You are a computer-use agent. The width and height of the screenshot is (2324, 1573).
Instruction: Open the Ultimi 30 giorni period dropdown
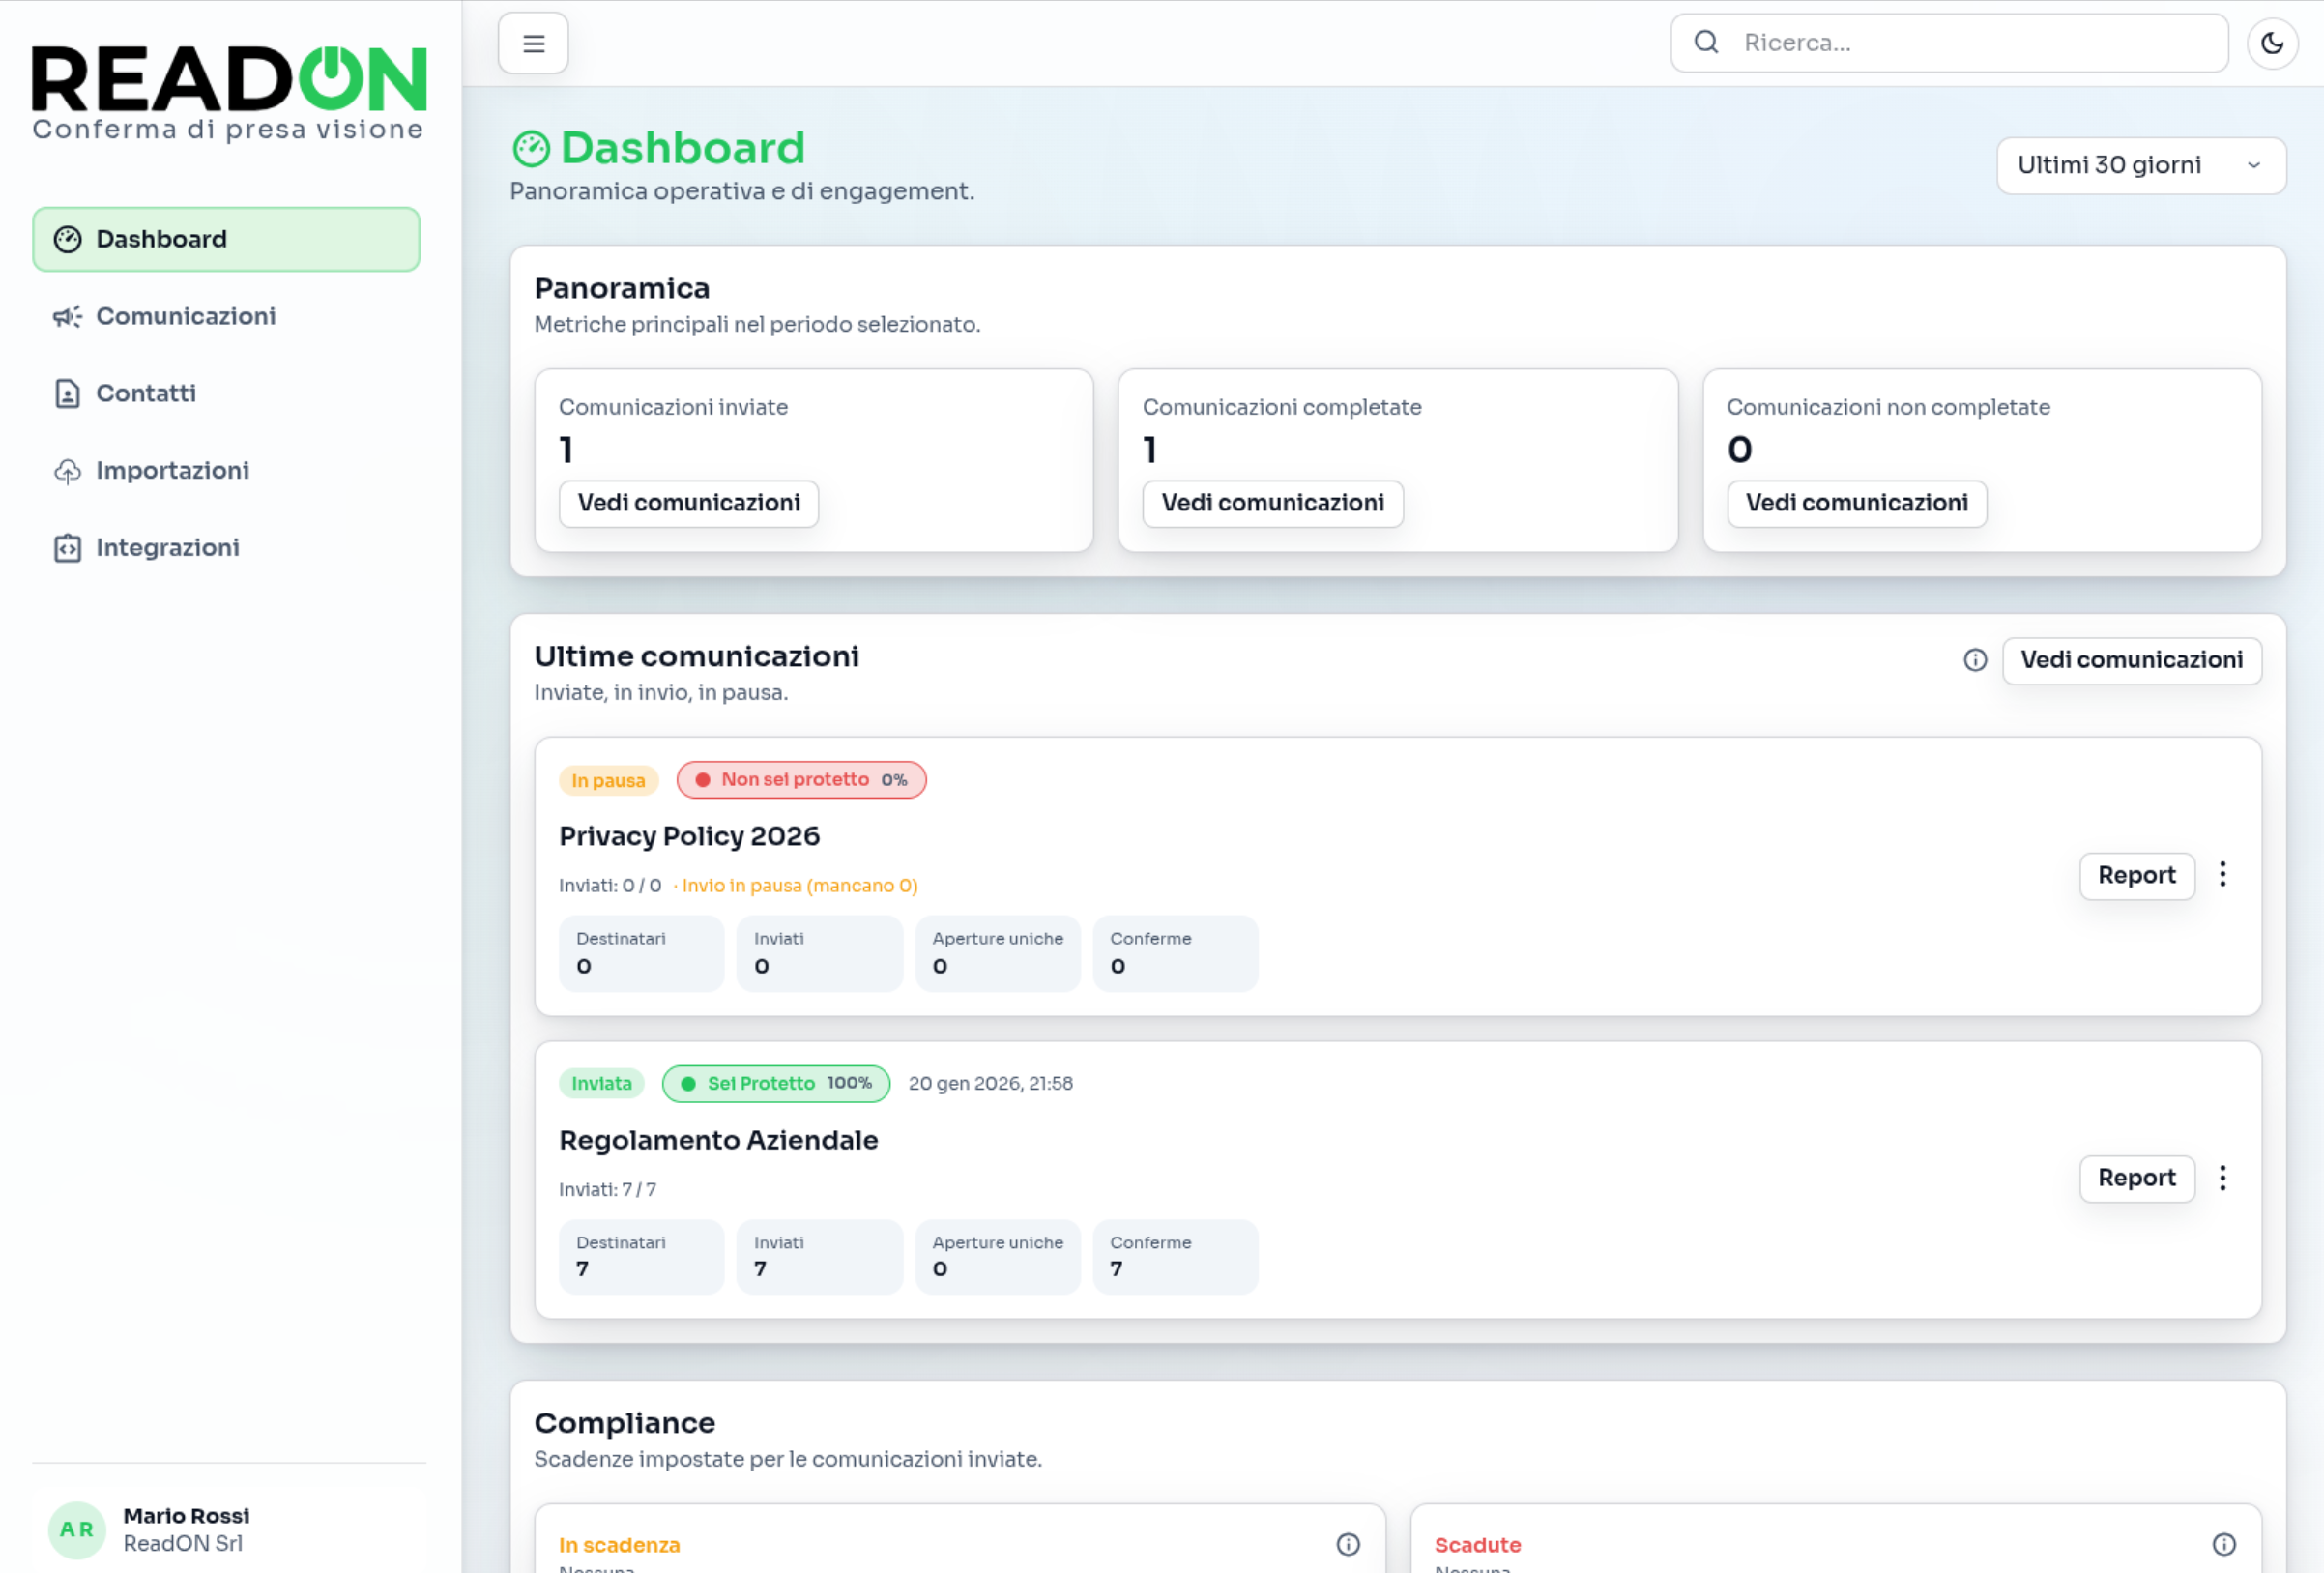click(x=2140, y=165)
